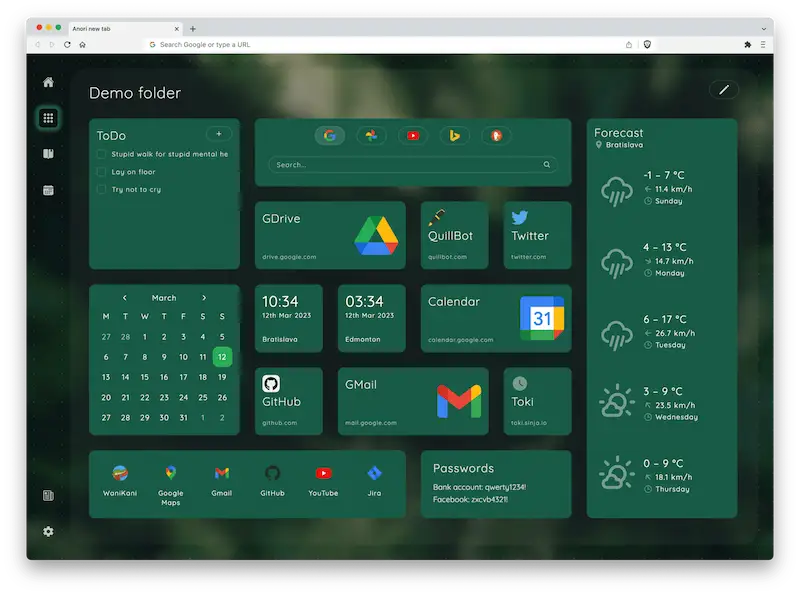Click Wednesday partly cloudy forecast icon
Screen dimensions: 800x595
[x=617, y=401]
